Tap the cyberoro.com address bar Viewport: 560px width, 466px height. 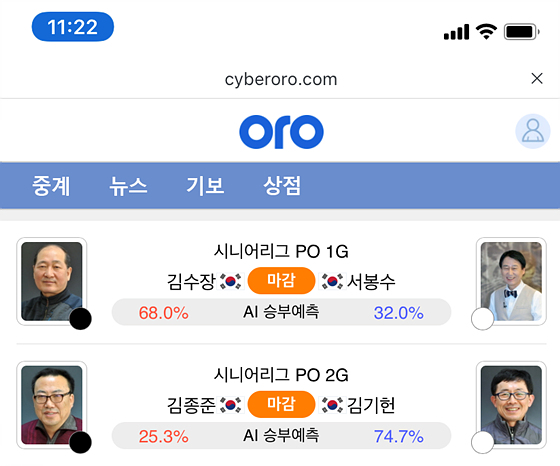pos(281,79)
